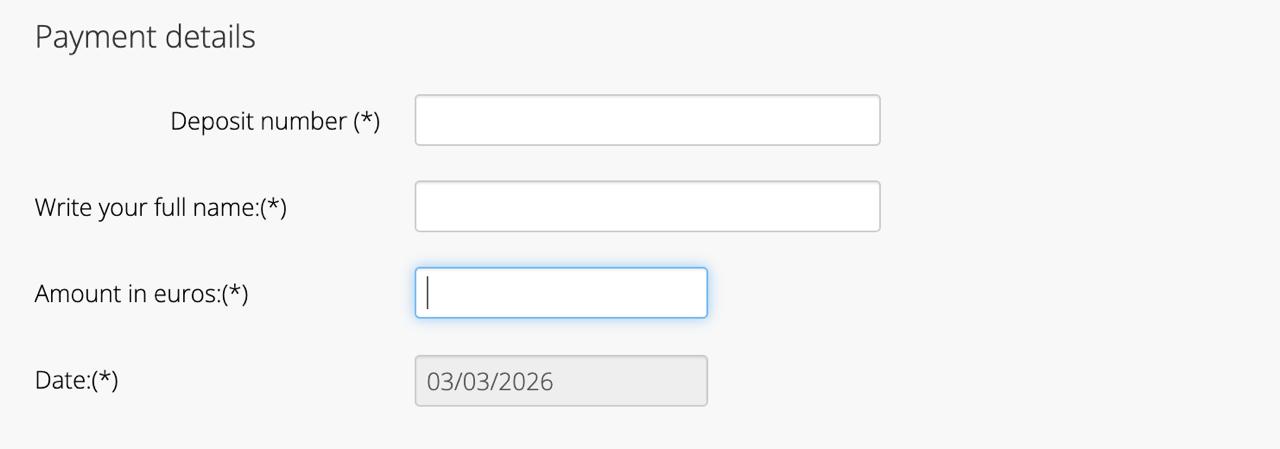Click the asterisk next to Amount in euros
Image resolution: width=1280 pixels, height=449 pixels.
click(x=235, y=293)
